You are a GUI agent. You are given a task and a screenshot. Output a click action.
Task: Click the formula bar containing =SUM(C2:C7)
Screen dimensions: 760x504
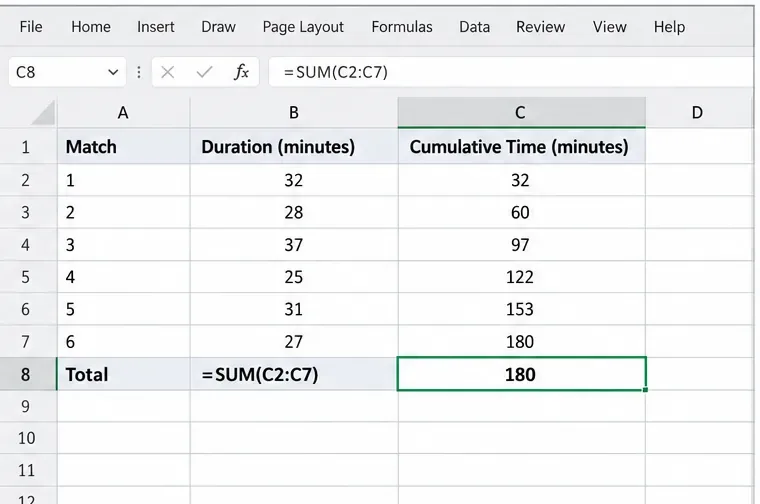(x=511, y=72)
